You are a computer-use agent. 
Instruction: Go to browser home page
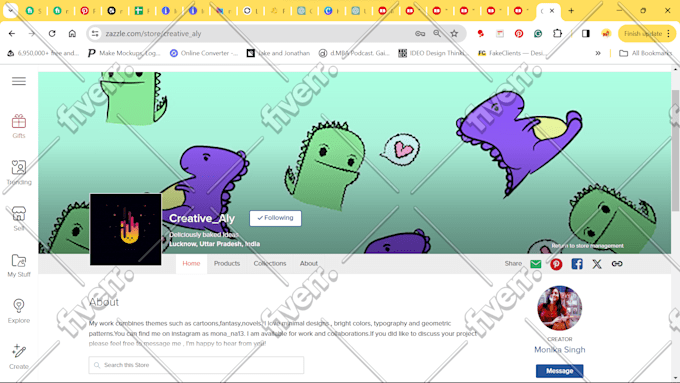(x=72, y=33)
